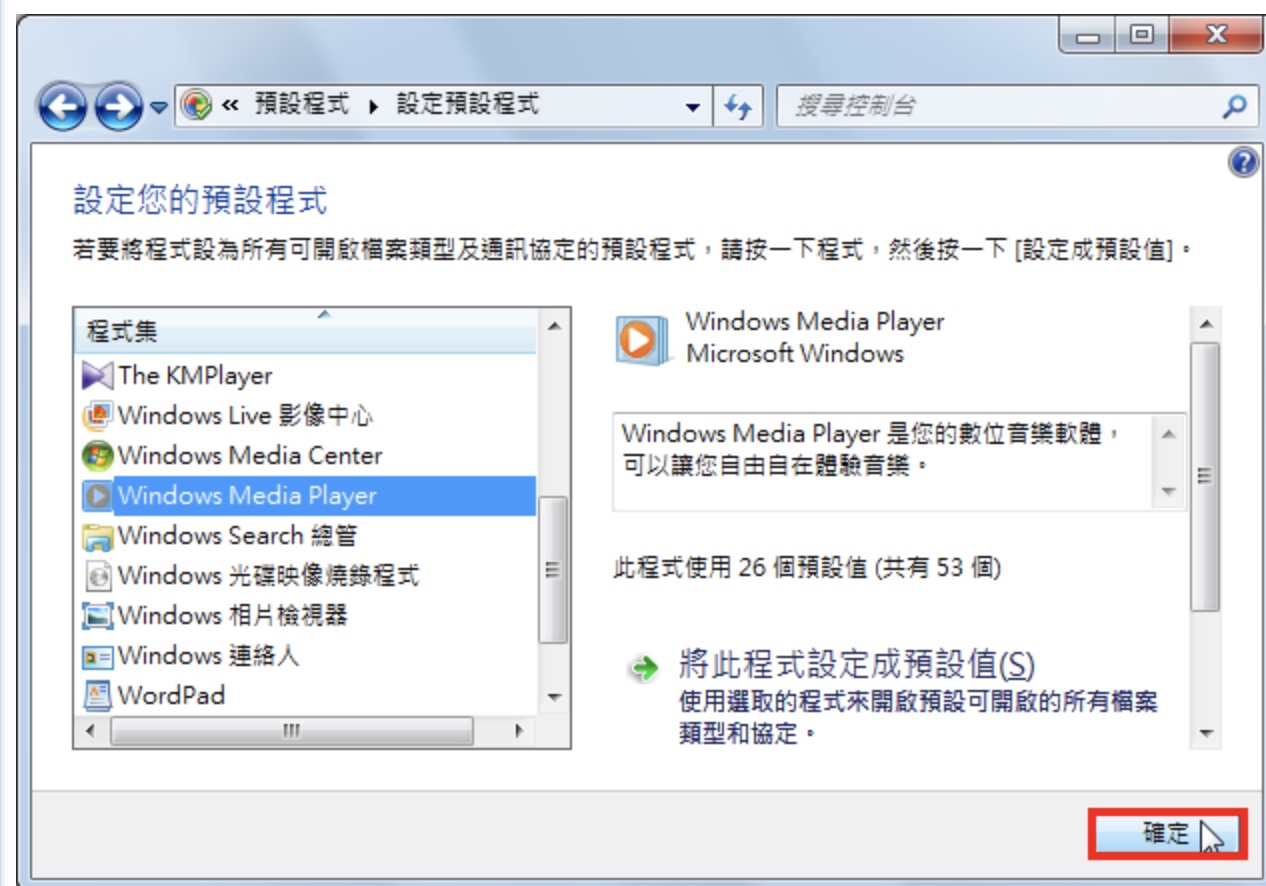Open the recent pages dropdown arrow
This screenshot has width=1266, height=886.
159,106
